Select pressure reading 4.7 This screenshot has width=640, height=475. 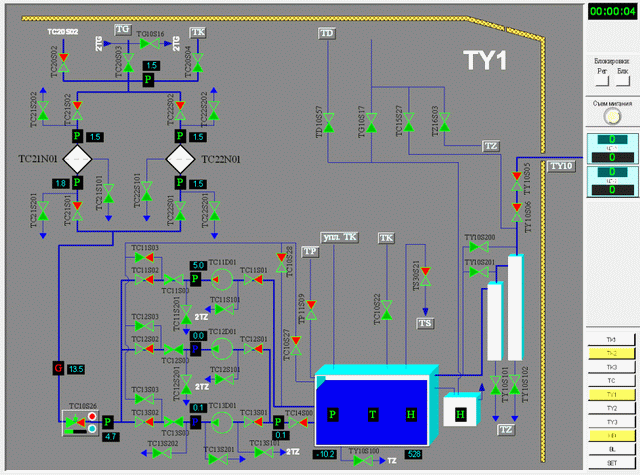pos(111,436)
